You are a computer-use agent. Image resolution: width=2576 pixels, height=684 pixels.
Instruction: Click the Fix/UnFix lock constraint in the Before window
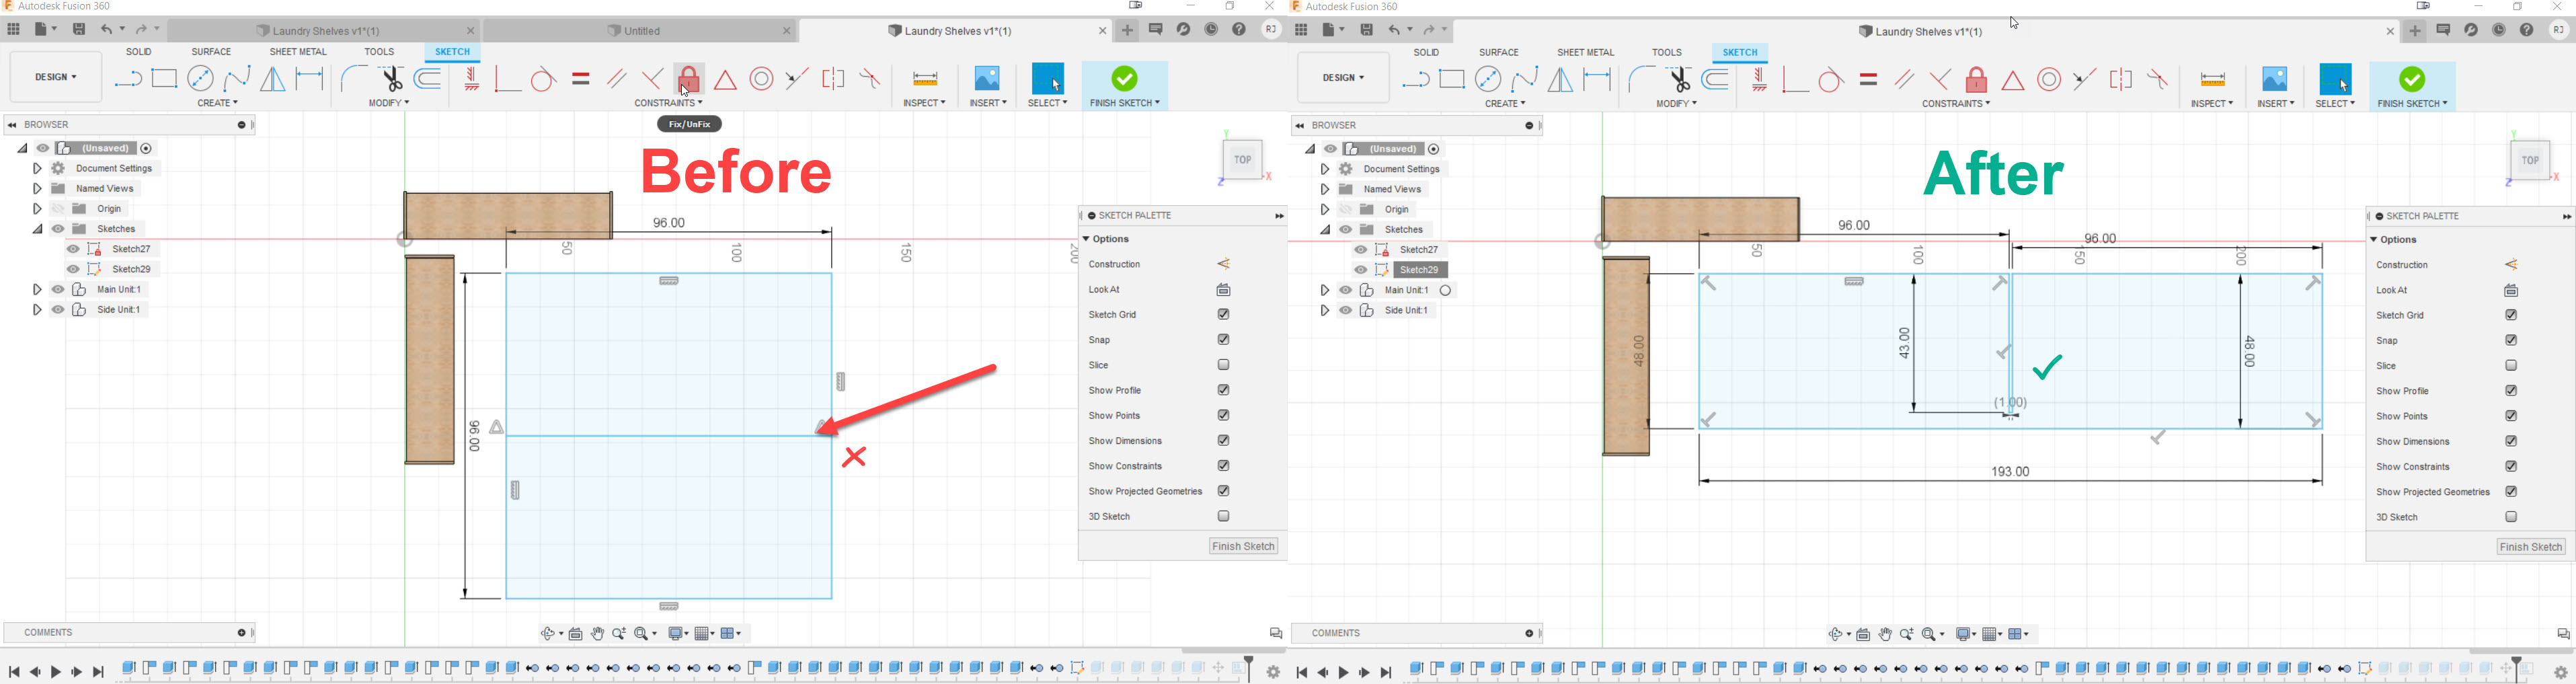pos(689,79)
